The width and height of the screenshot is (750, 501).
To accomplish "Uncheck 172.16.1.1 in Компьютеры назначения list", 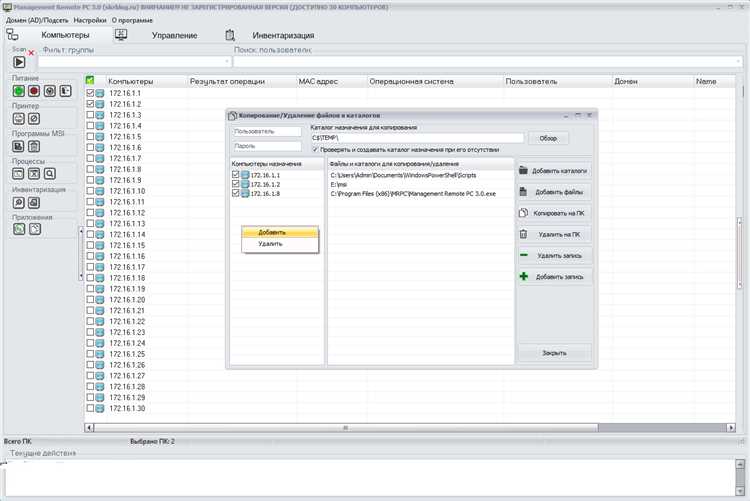I will coord(235,175).
